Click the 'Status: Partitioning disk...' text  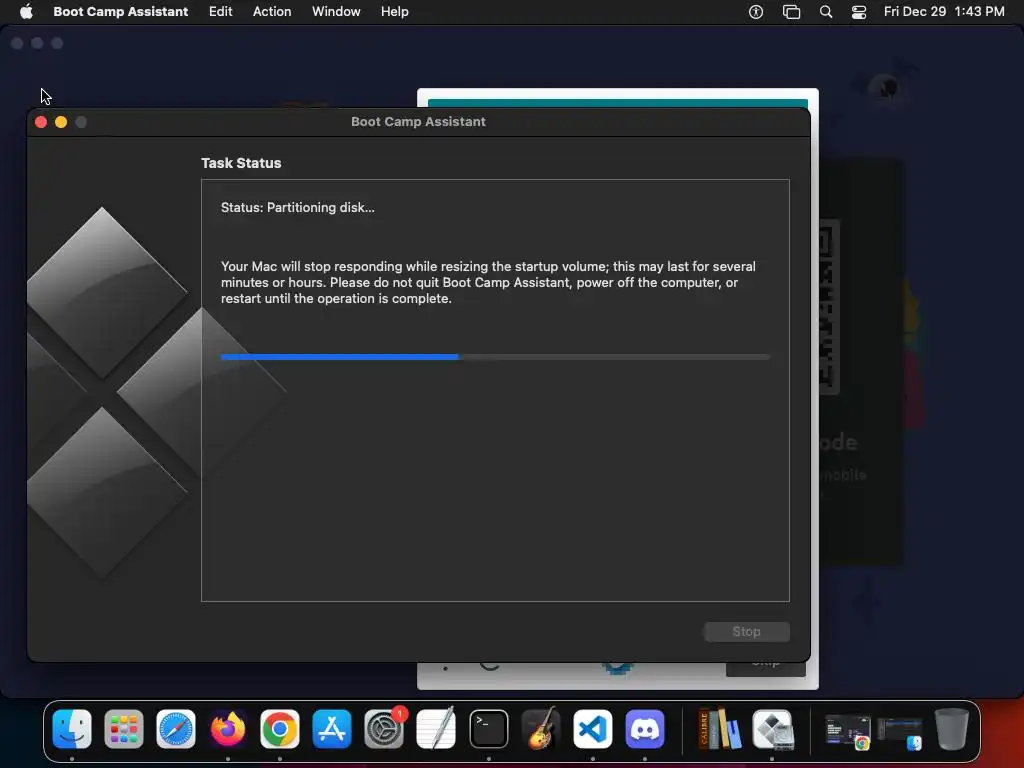[298, 208]
